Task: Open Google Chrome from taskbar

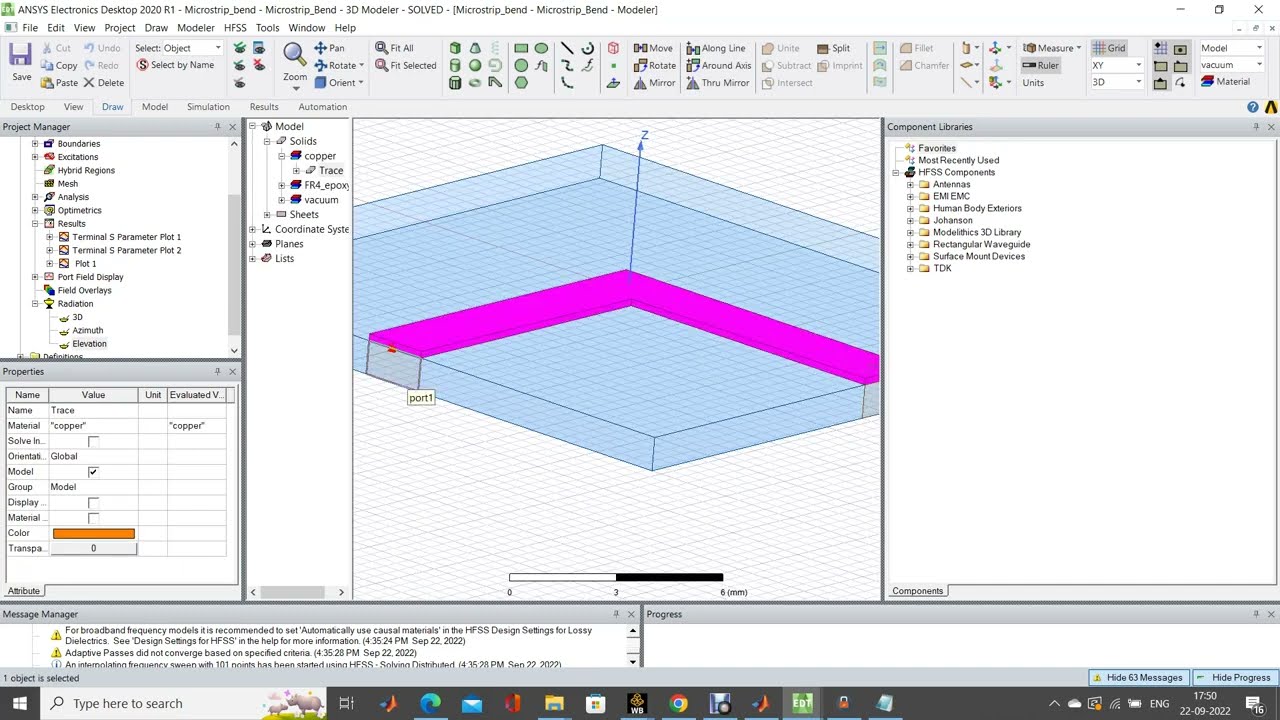Action: tap(678, 703)
